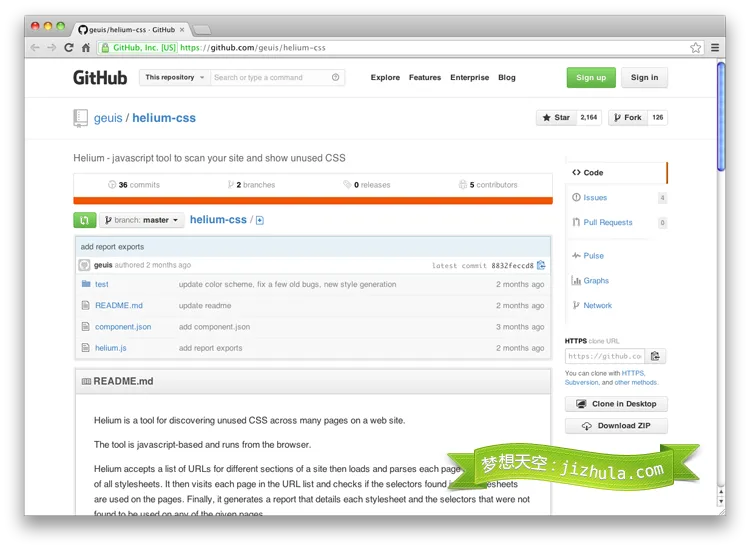Star the helium-css repository

pos(556,118)
